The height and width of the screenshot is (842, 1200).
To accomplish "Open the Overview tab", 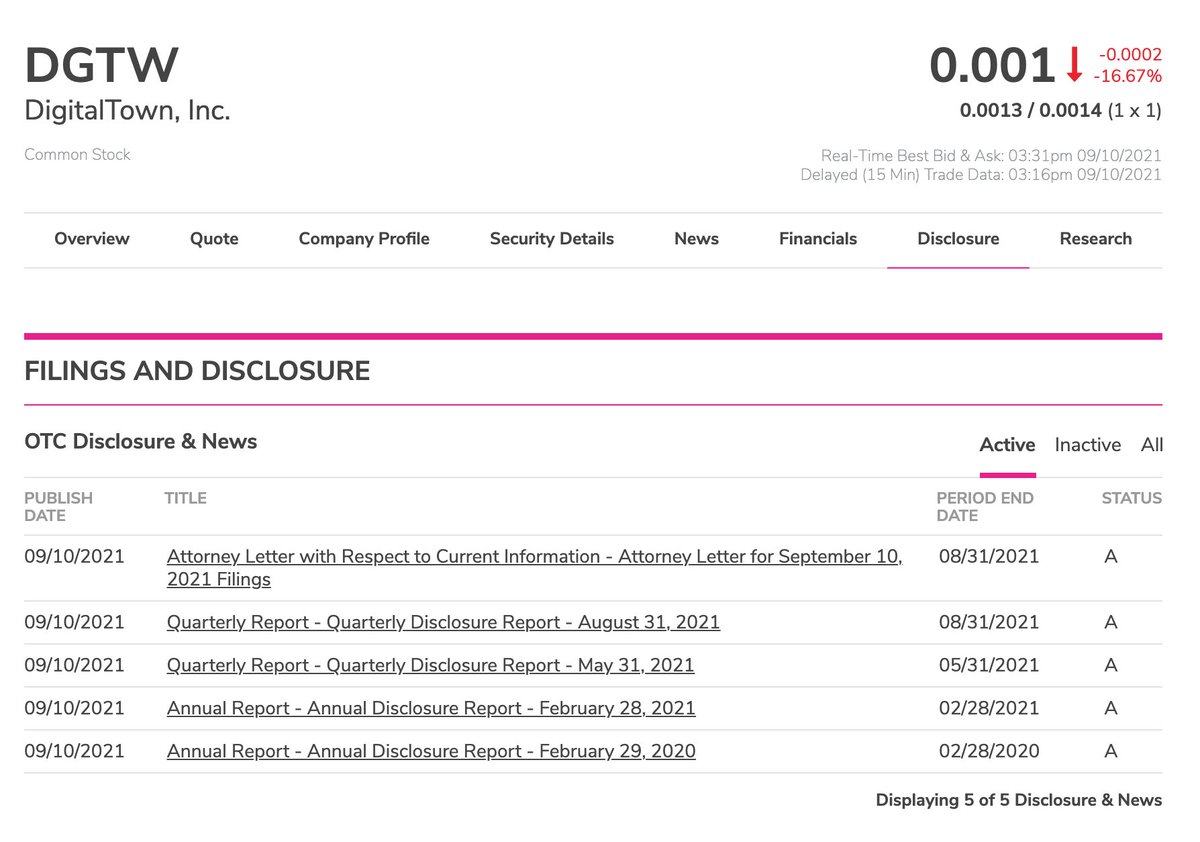I will point(92,239).
